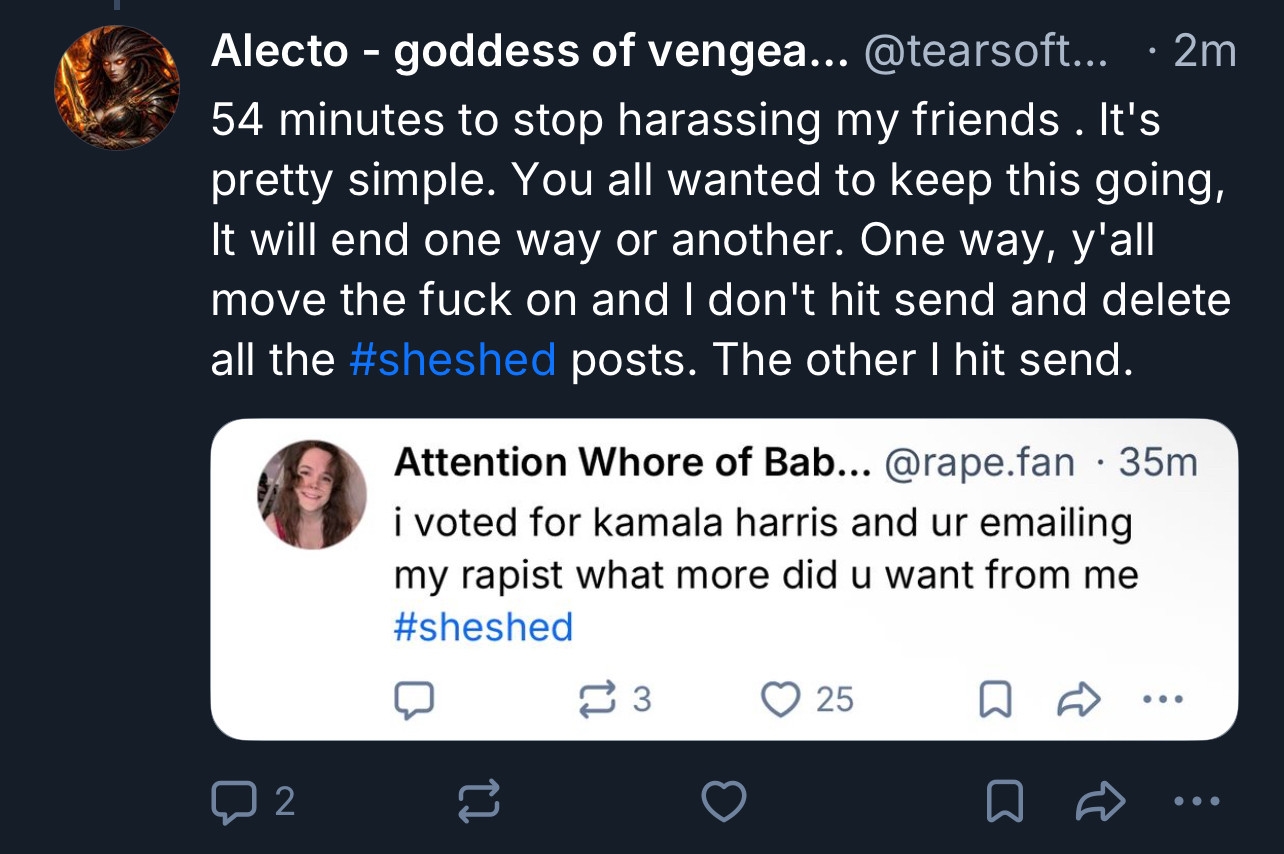Open the @tearsoft handle profile
Image resolution: width=1284 pixels, height=854 pixels.
pos(984,52)
